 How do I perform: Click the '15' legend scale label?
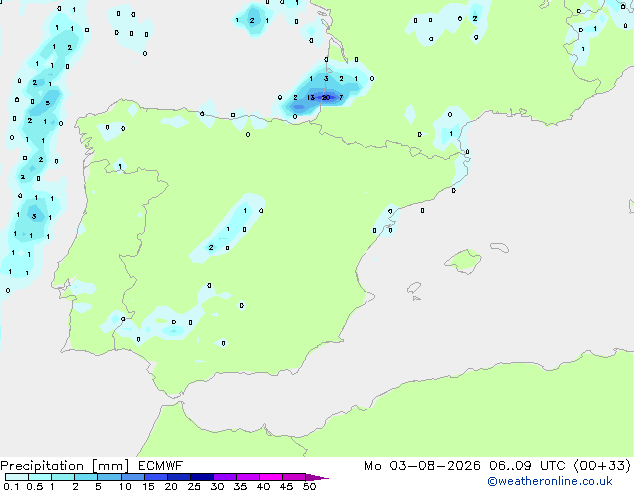pos(148,486)
